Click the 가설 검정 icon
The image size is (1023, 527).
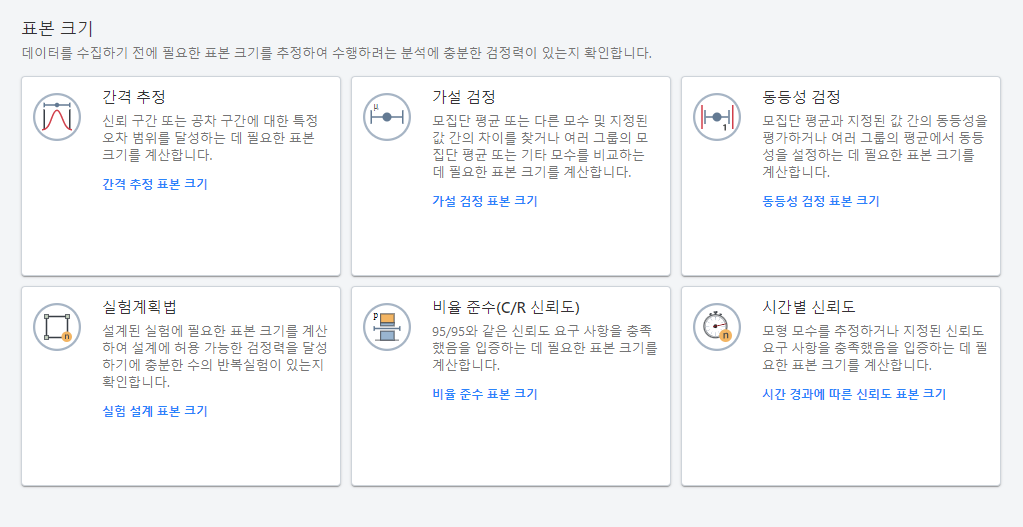(386, 117)
